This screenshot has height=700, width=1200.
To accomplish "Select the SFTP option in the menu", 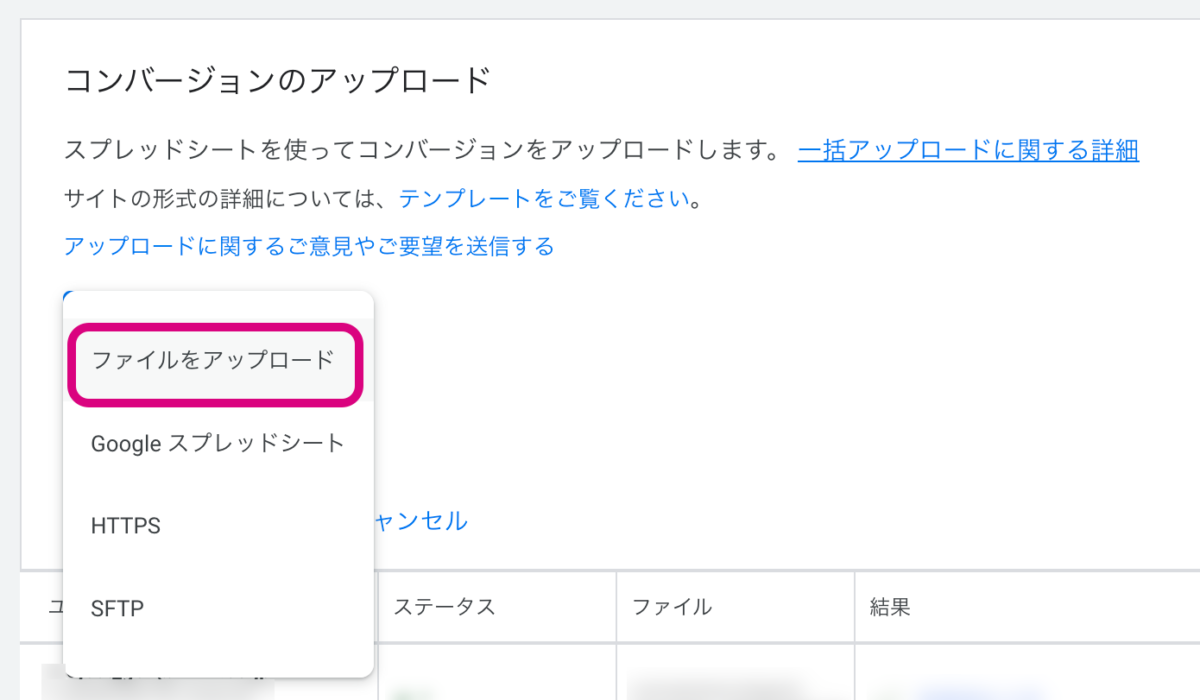I will [x=117, y=608].
